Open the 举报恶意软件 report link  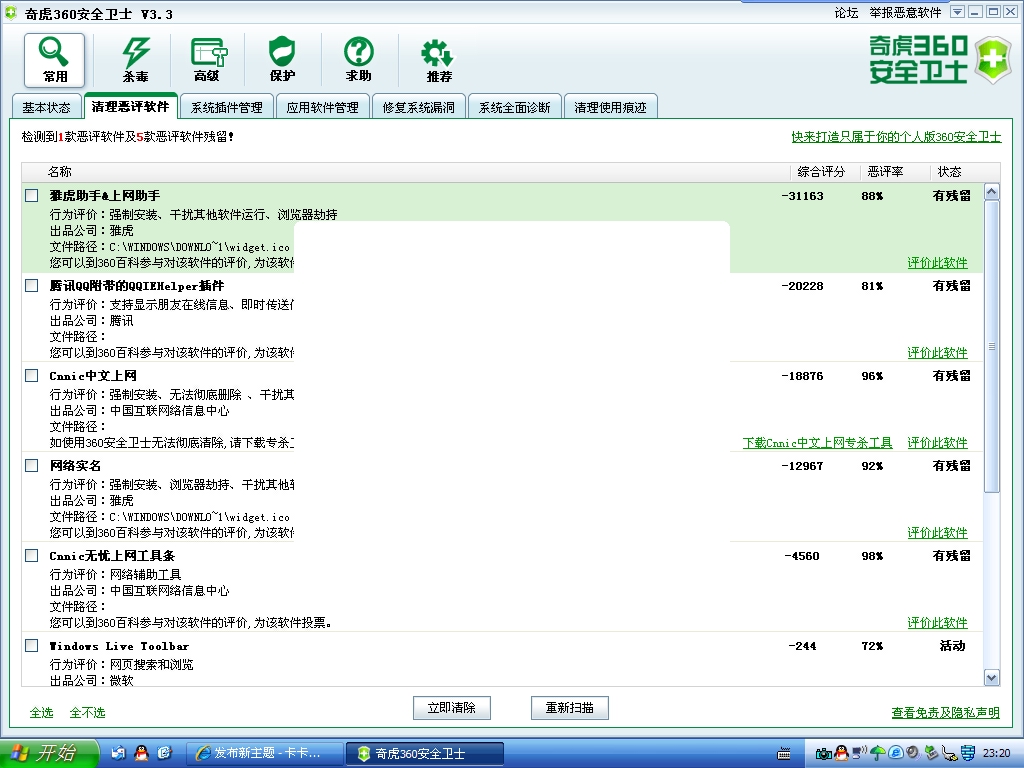(905, 13)
